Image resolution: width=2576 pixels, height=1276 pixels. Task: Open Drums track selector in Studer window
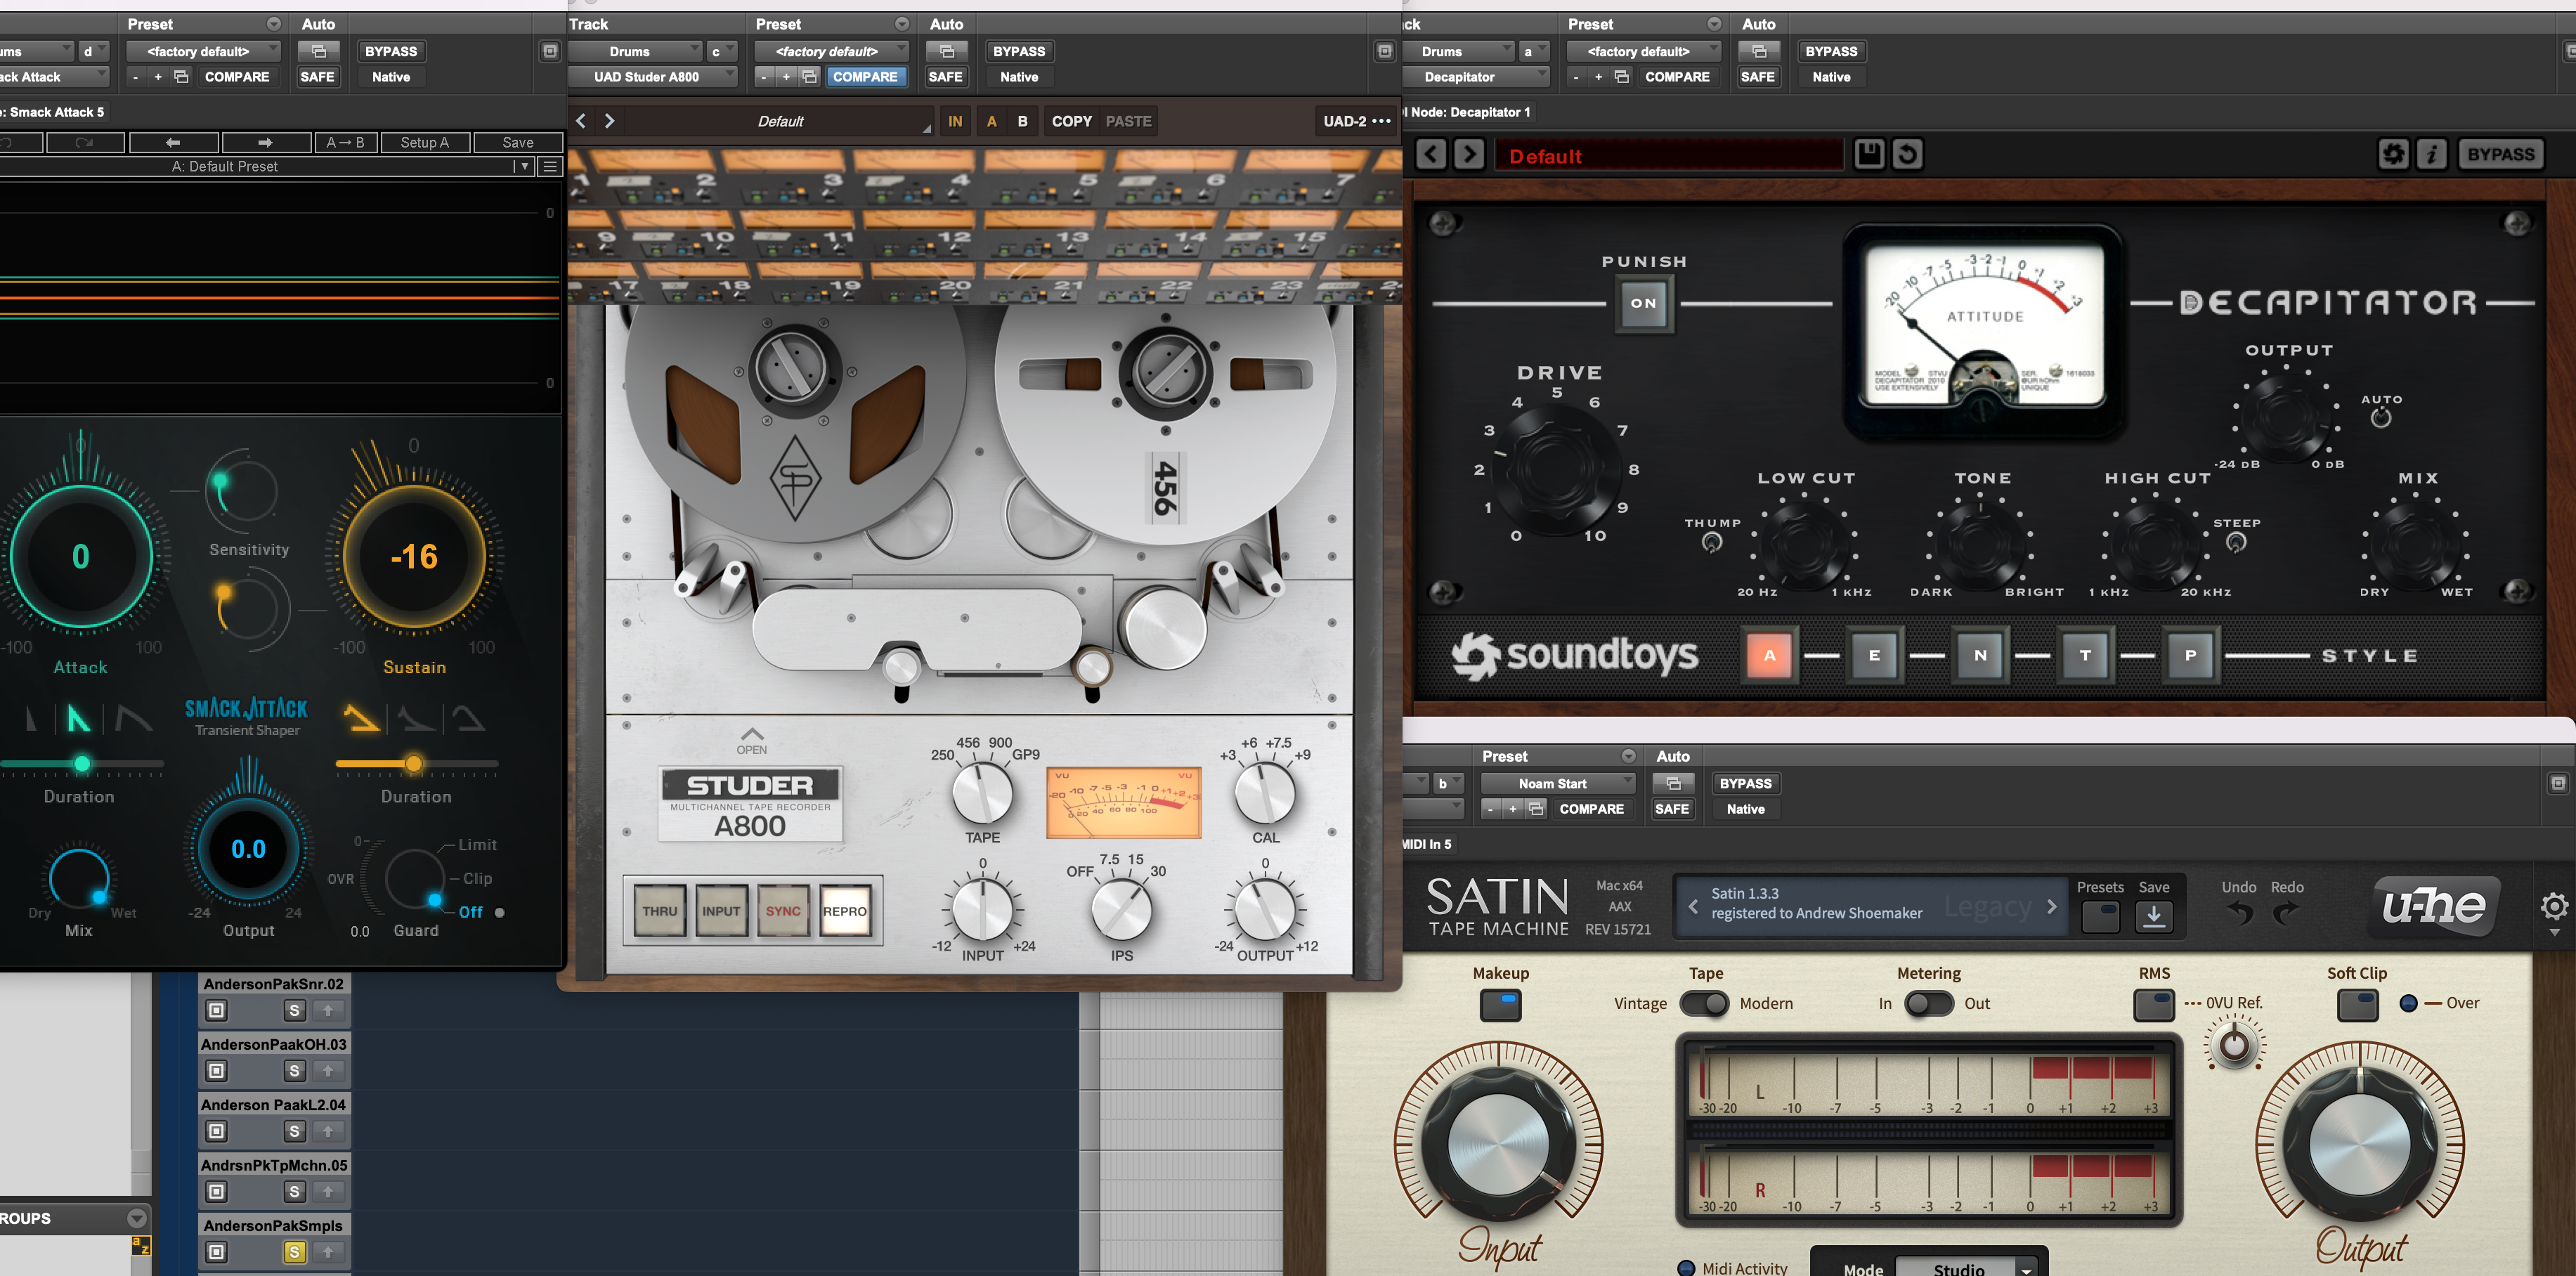point(634,51)
